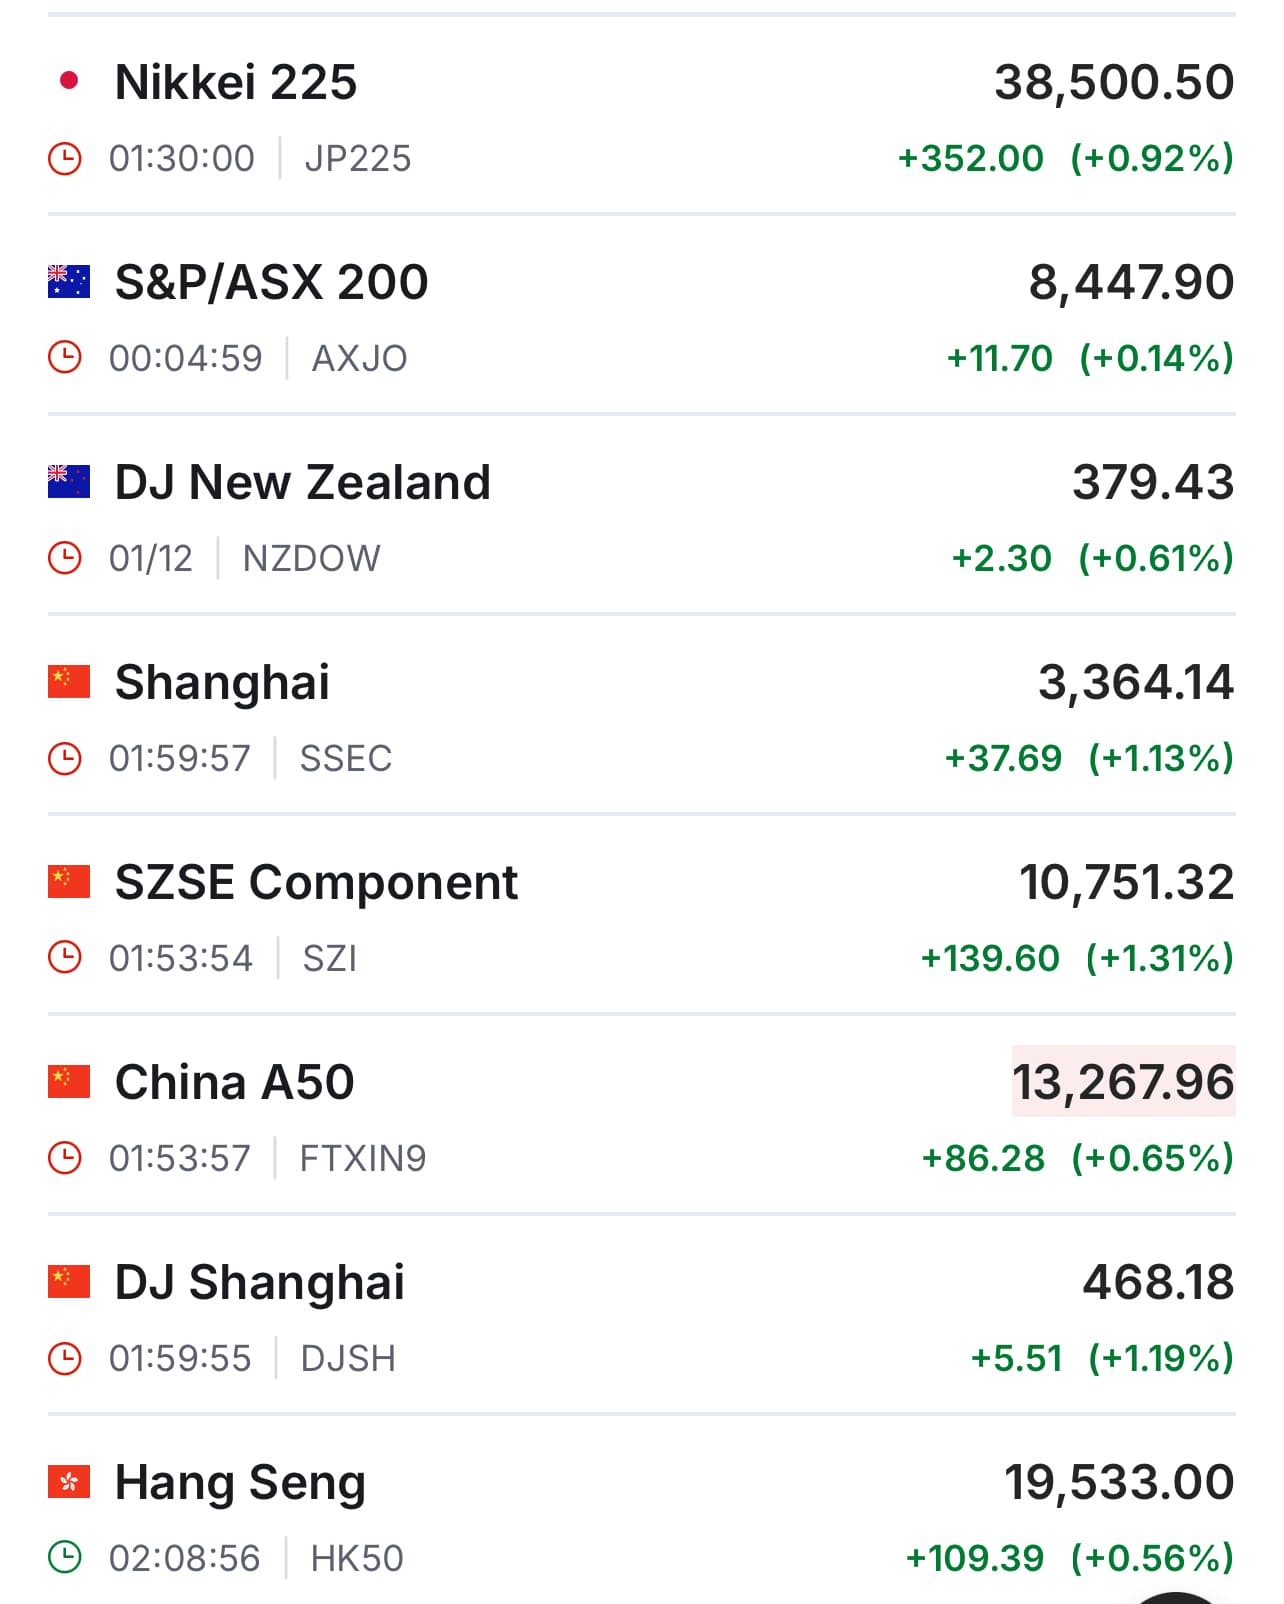Tap the Japan flag icon beside Nikkei 225
1284x1604 pixels.
click(69, 81)
